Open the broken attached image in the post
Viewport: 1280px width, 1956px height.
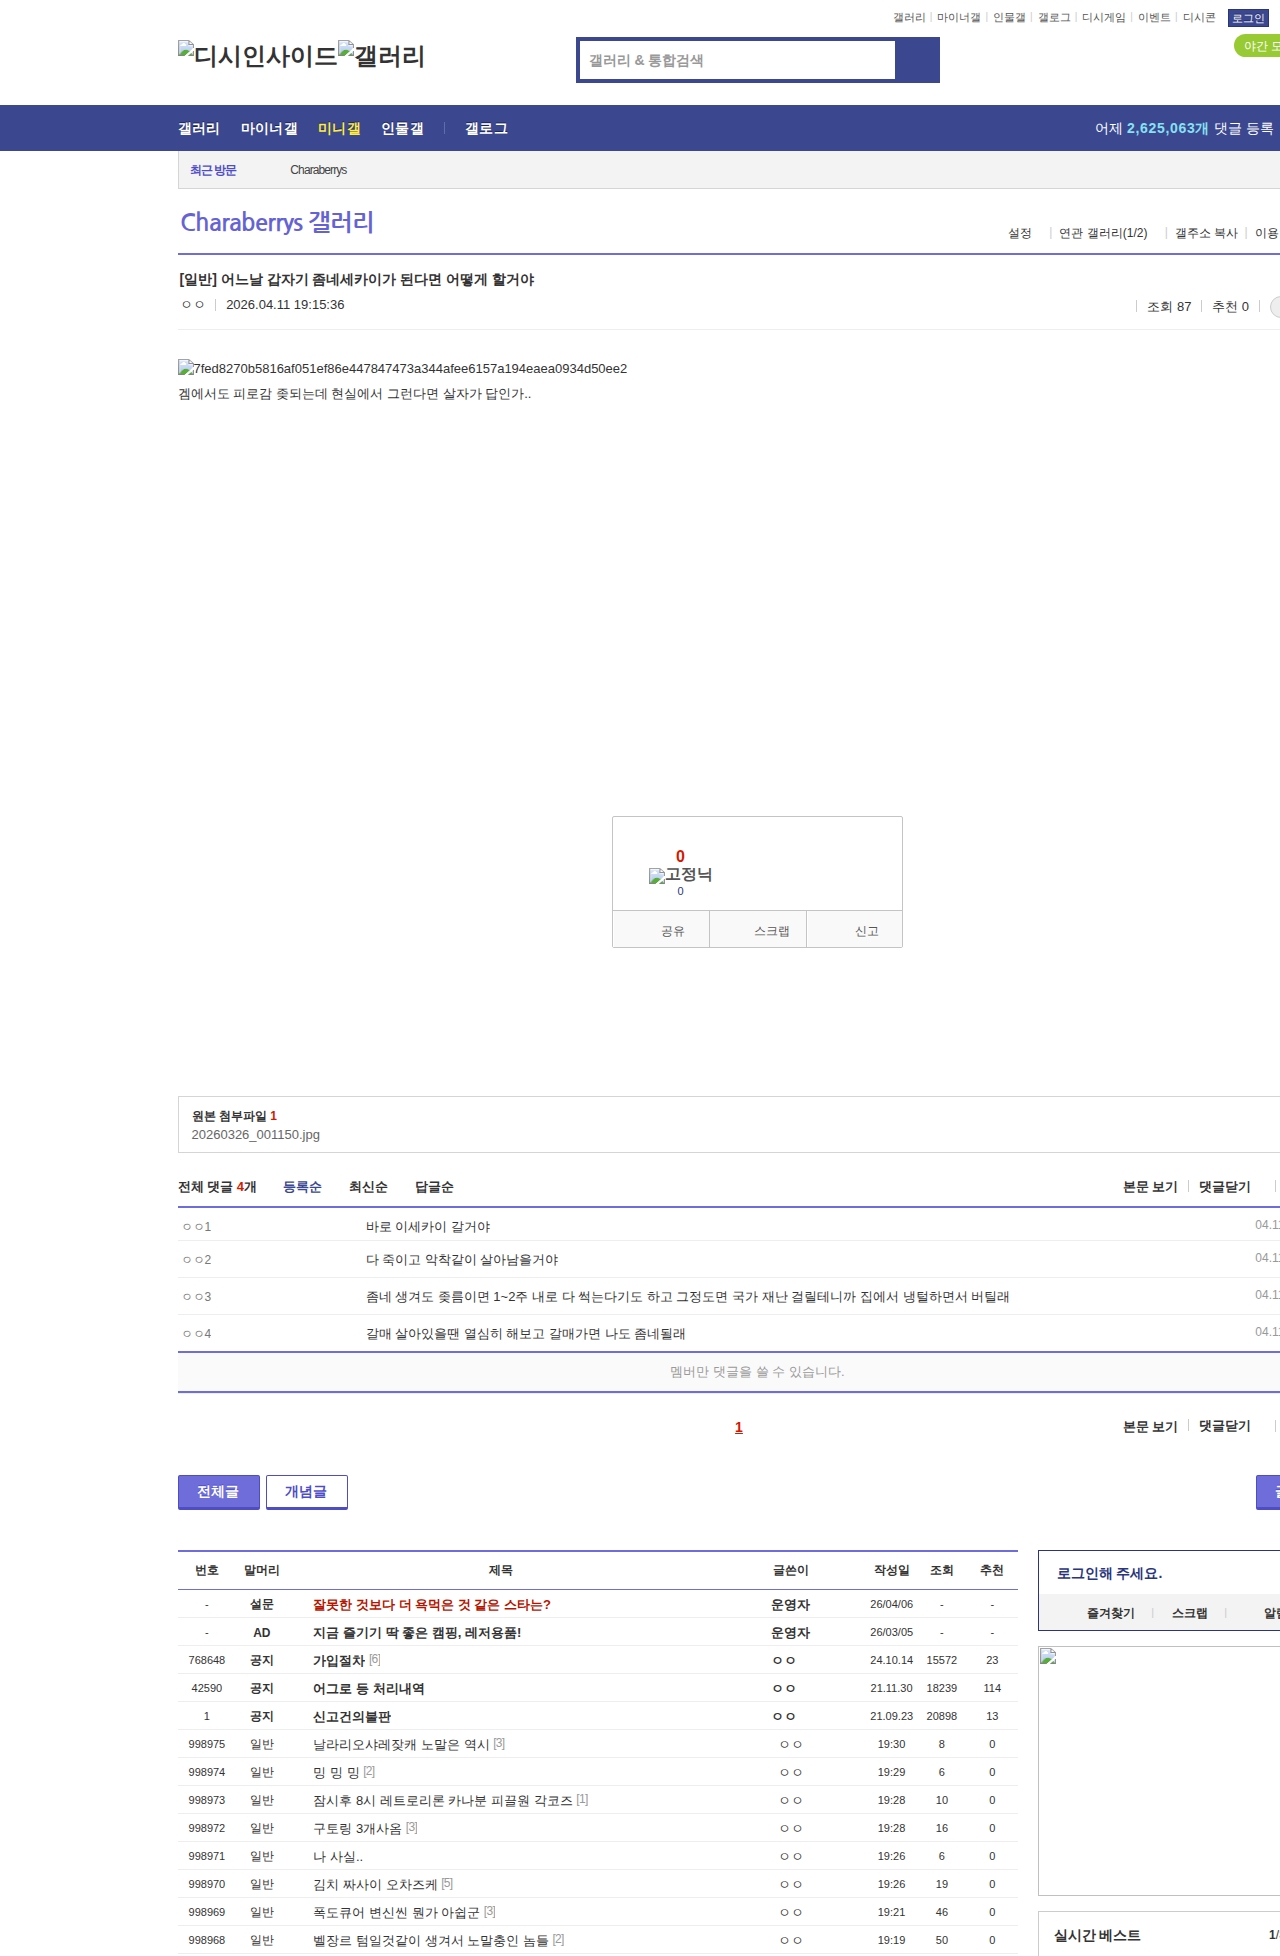tap(402, 369)
